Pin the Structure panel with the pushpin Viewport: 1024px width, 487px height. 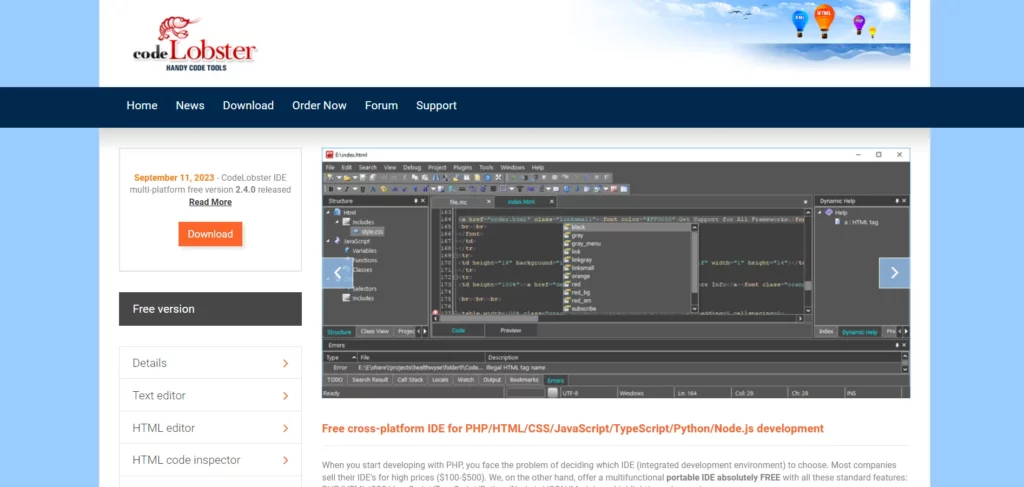click(416, 201)
